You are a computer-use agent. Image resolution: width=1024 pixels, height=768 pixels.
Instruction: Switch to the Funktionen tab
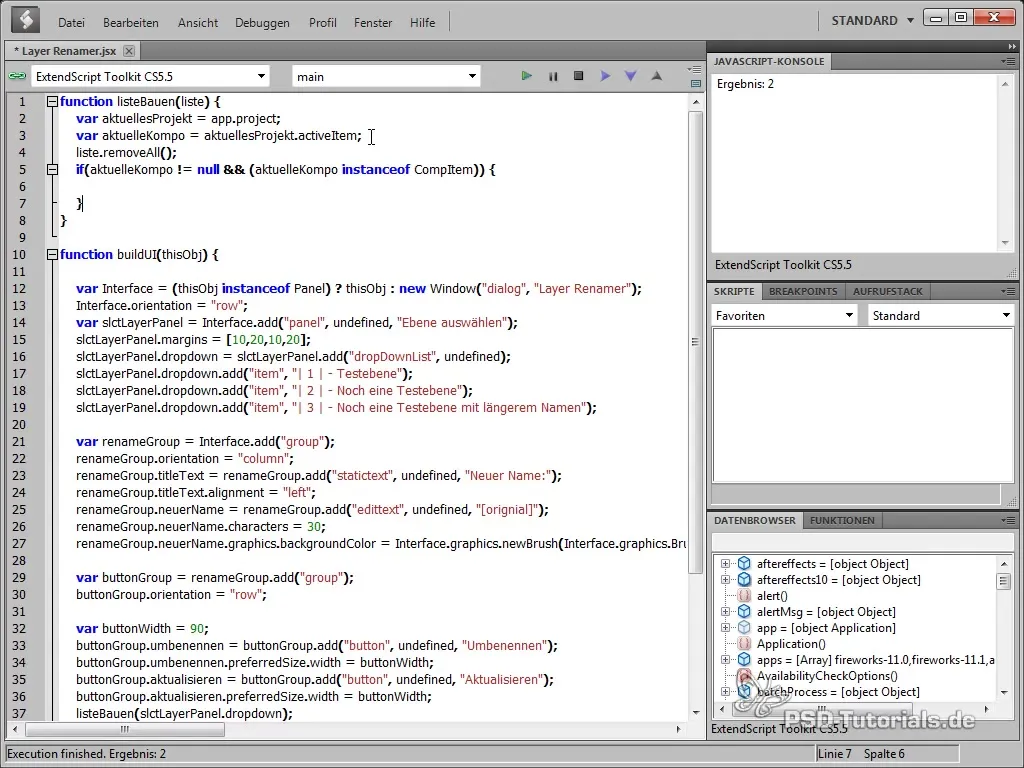coord(842,520)
